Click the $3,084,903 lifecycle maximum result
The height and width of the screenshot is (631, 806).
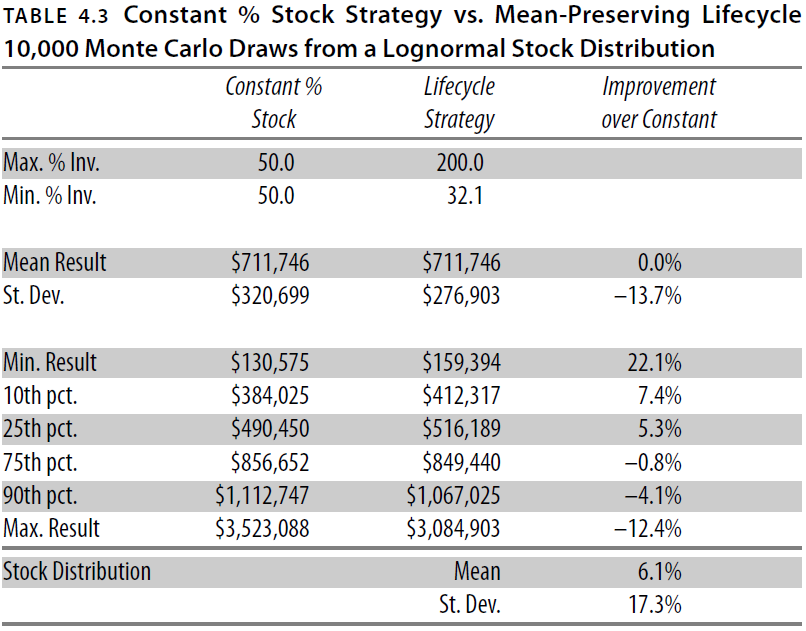[454, 528]
